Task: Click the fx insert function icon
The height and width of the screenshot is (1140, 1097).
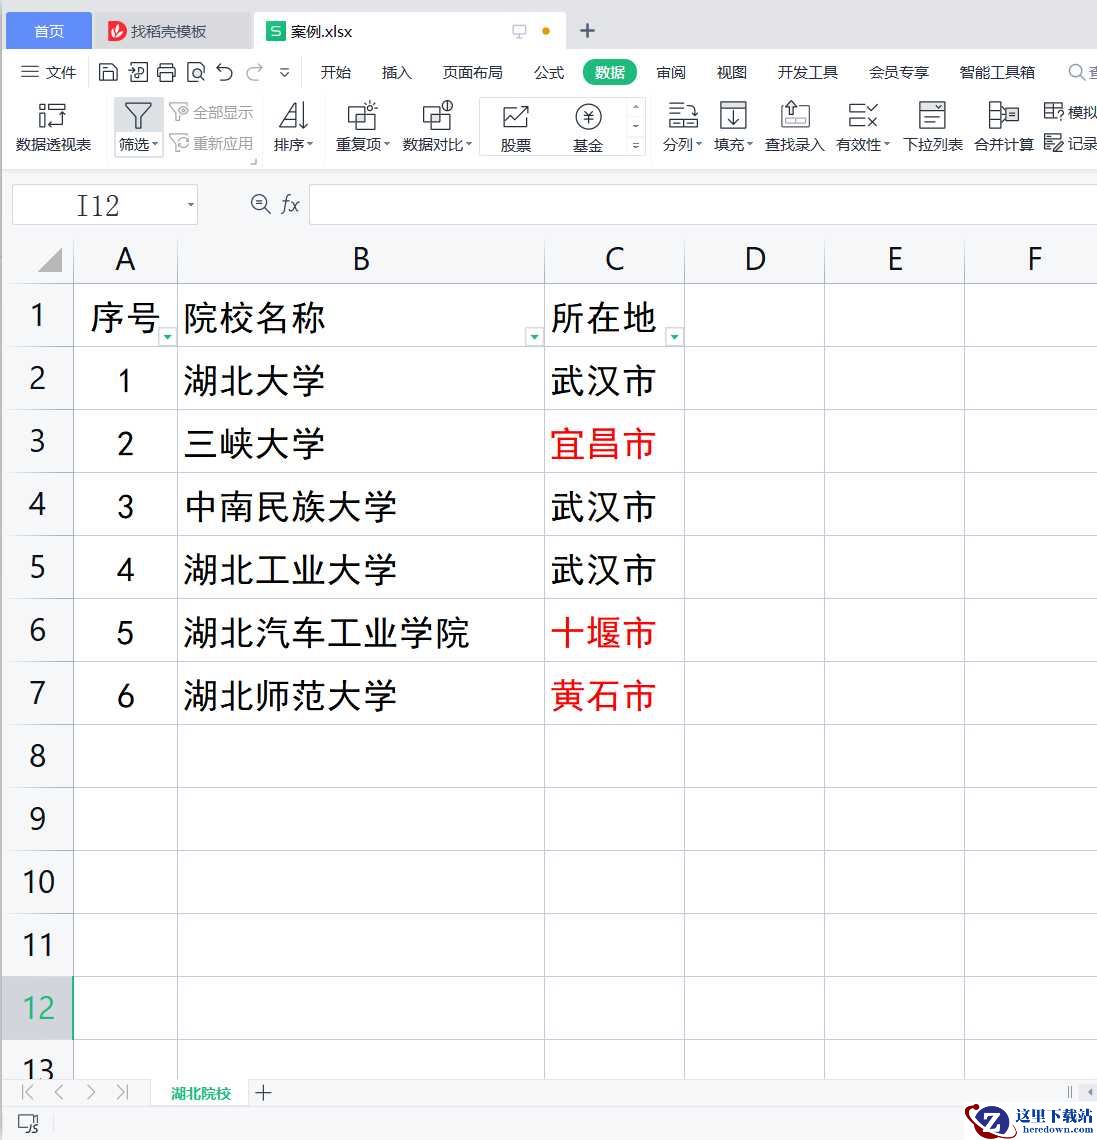Action: point(290,204)
